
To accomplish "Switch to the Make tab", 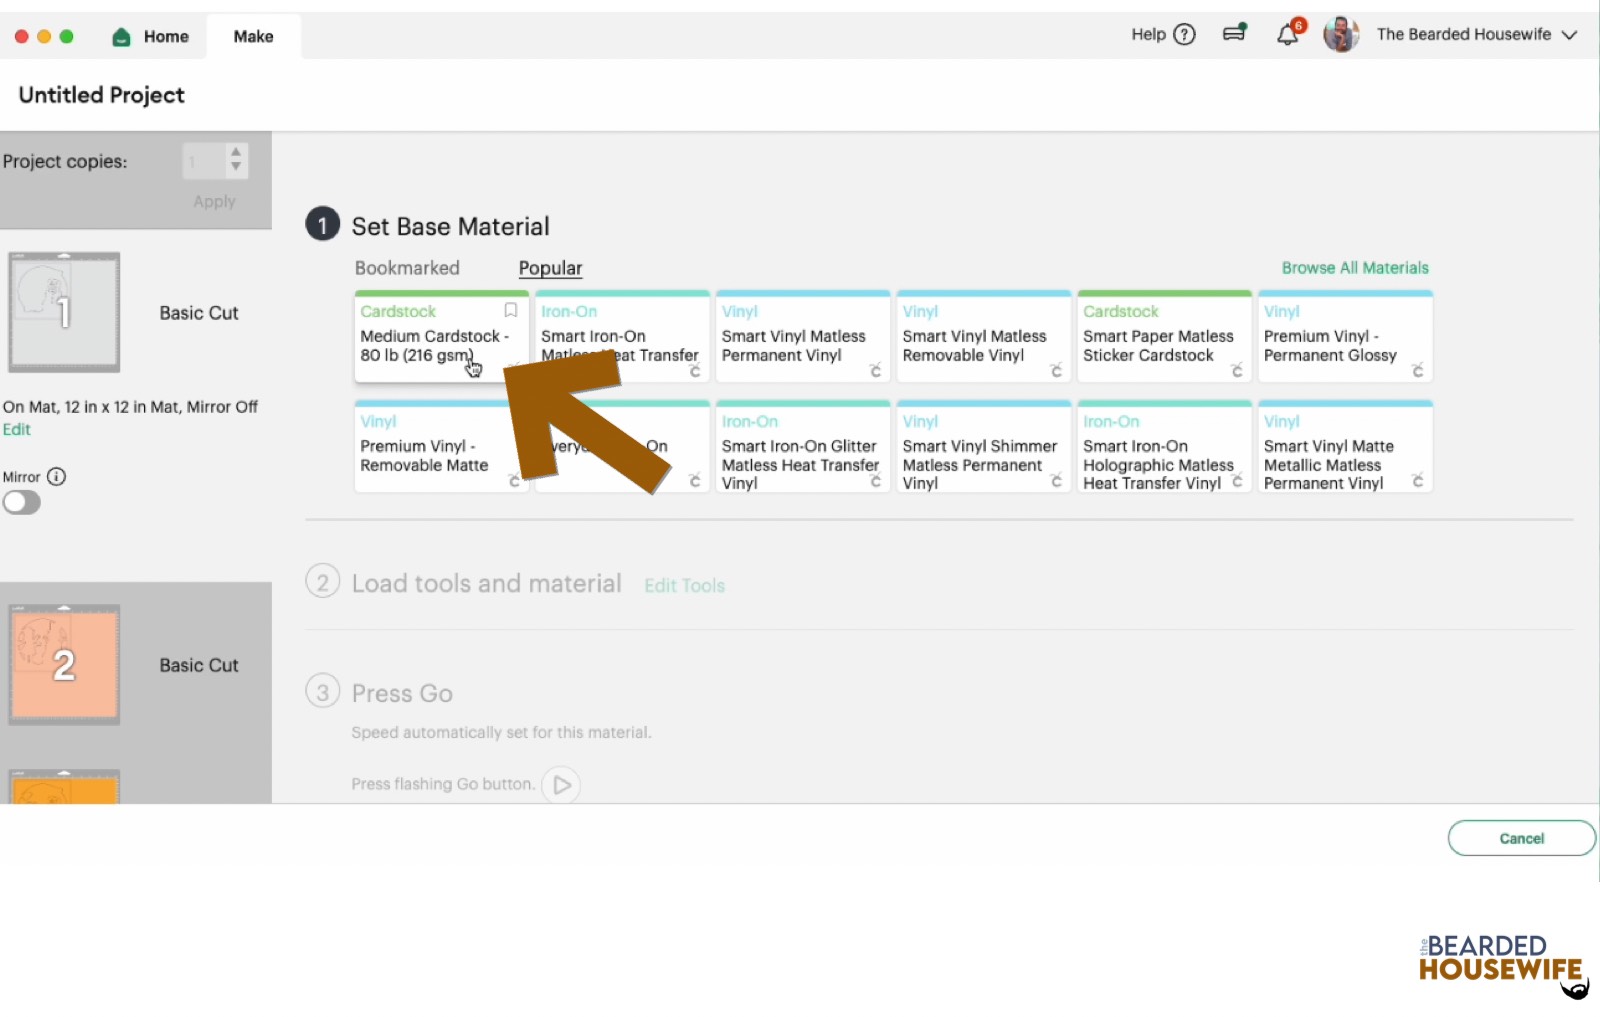I will click(x=253, y=36).
